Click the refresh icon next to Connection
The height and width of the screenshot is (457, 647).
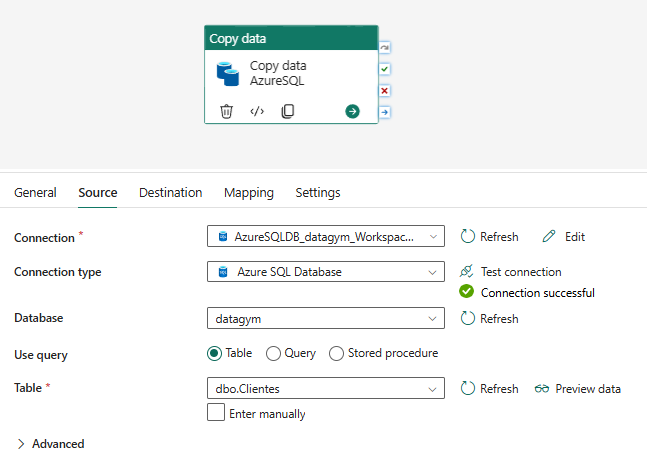tap(468, 236)
